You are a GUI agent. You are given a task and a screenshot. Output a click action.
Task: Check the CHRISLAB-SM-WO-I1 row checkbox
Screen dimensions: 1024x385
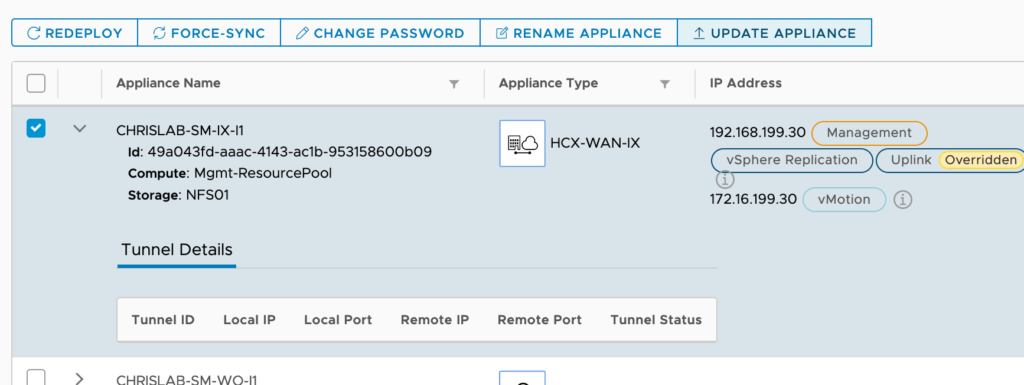click(x=36, y=378)
